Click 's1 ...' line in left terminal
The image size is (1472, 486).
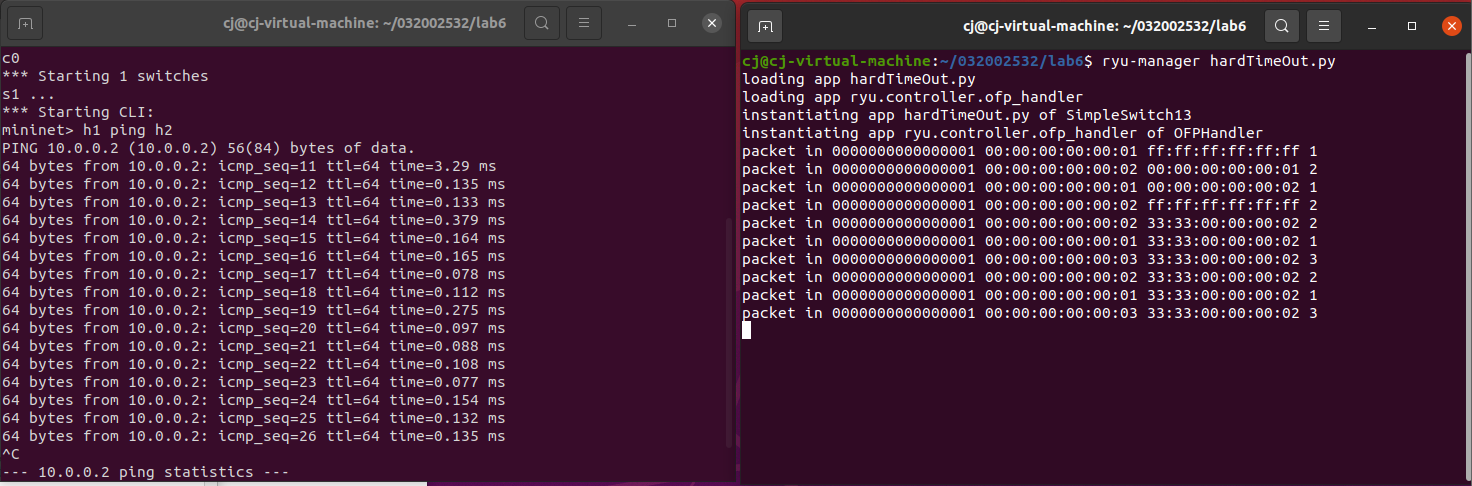coord(28,94)
